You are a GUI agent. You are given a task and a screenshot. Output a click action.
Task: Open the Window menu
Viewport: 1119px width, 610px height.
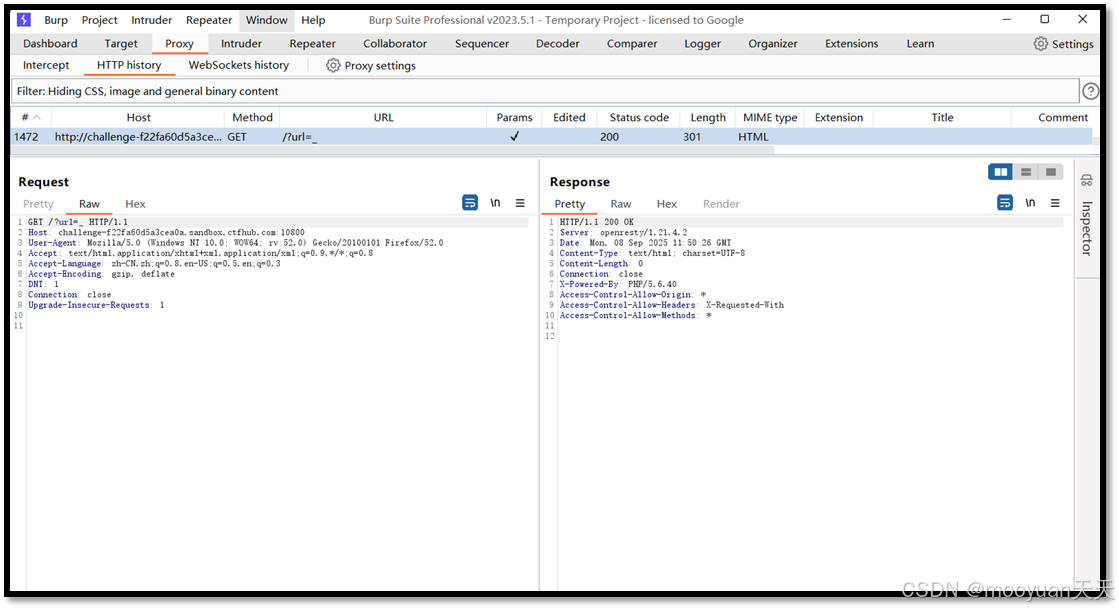pyautogui.click(x=266, y=20)
